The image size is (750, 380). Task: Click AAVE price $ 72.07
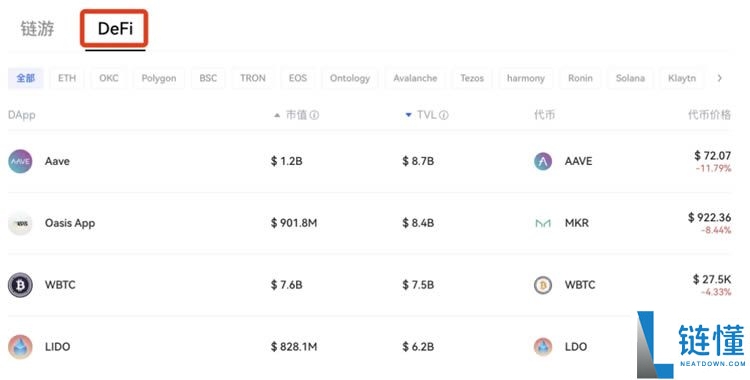pyautogui.click(x=713, y=156)
